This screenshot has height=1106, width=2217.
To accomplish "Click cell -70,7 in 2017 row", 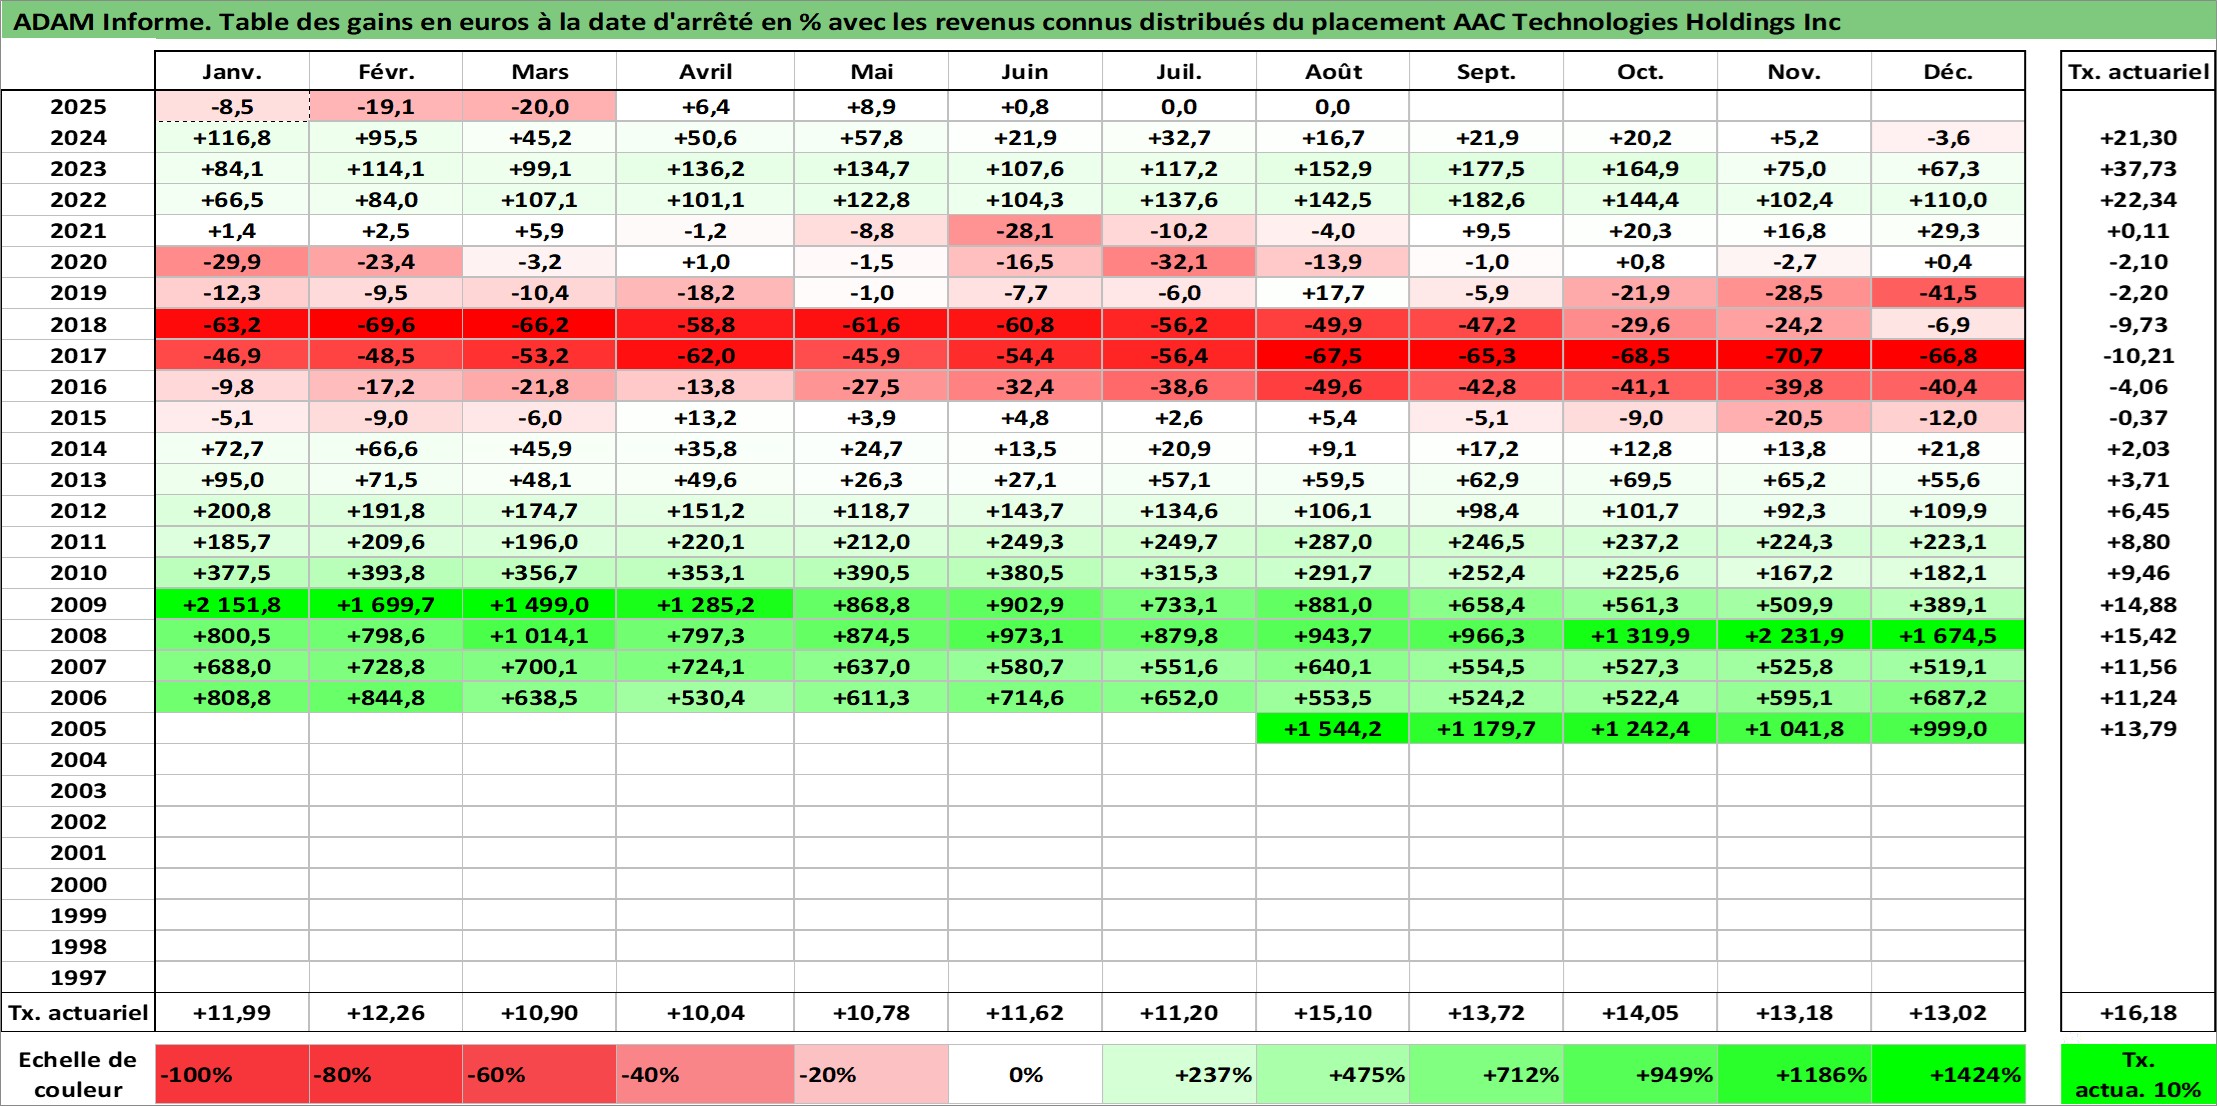I will click(x=1794, y=356).
